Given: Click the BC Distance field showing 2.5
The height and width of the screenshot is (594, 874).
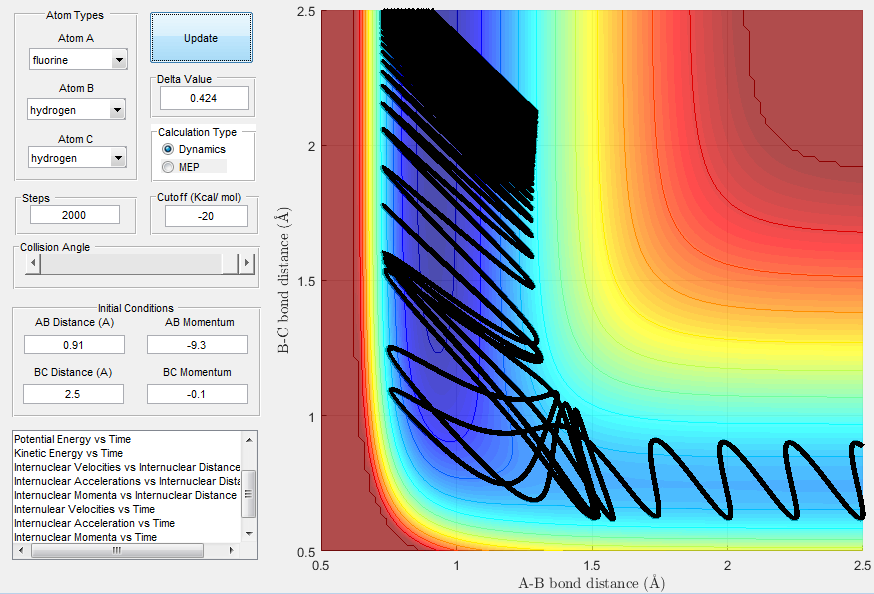Looking at the screenshot, I should click(x=73, y=394).
